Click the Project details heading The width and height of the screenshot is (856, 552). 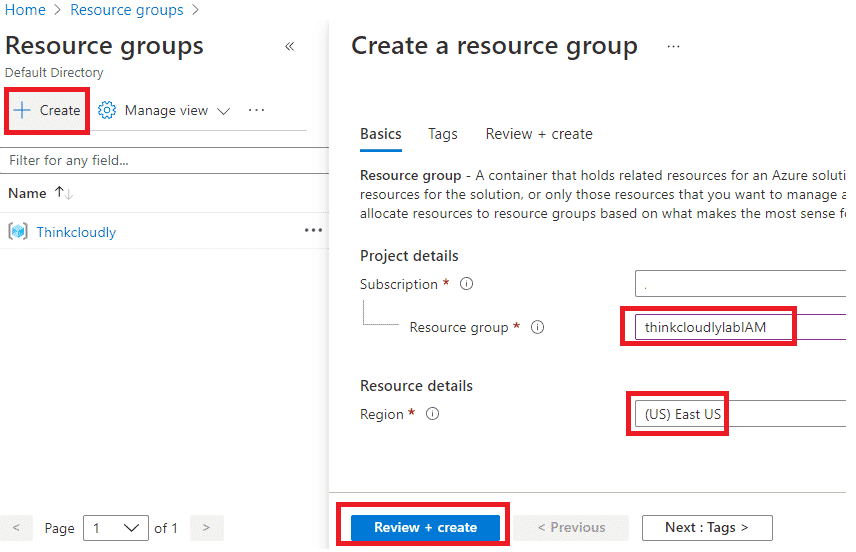(x=409, y=256)
